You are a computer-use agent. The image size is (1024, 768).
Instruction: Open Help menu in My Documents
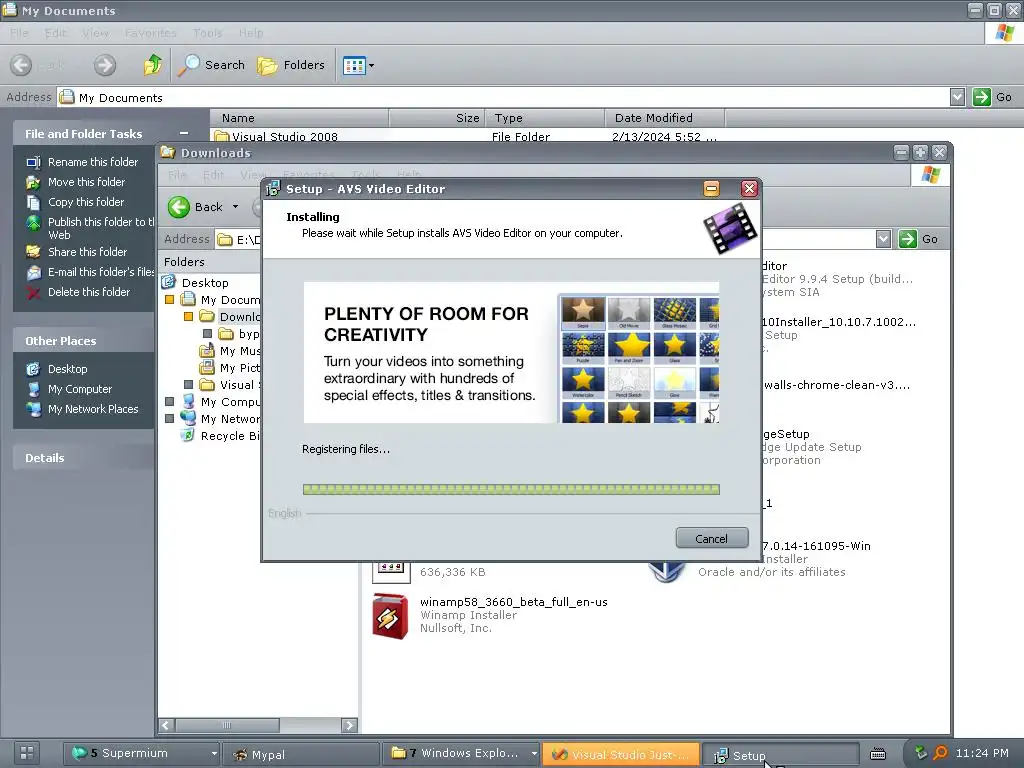[x=251, y=33]
